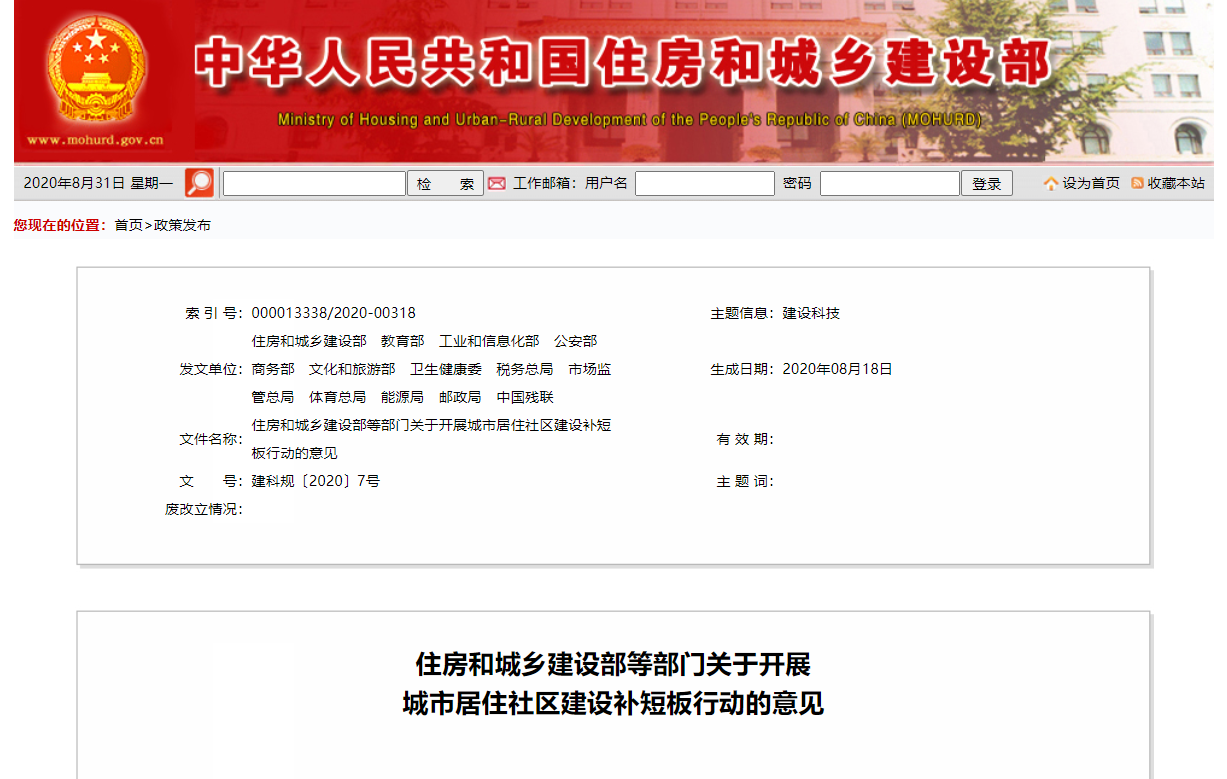
Task: Click issuing unit 卫生健康委
Action: click(x=446, y=369)
